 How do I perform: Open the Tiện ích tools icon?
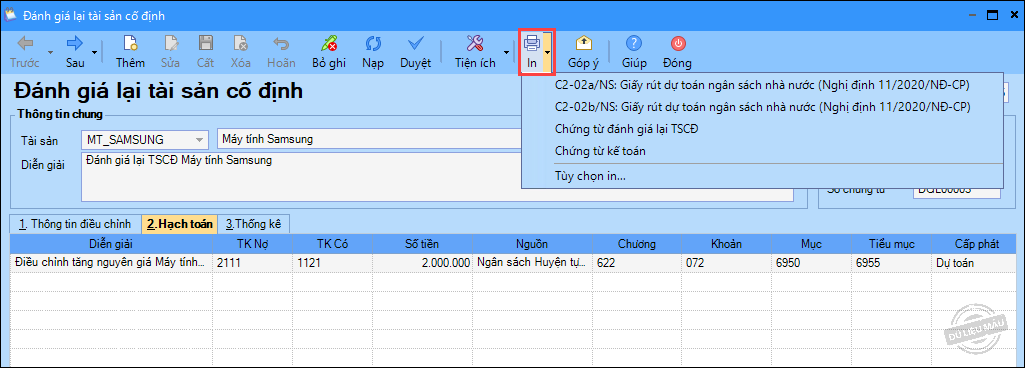(475, 44)
